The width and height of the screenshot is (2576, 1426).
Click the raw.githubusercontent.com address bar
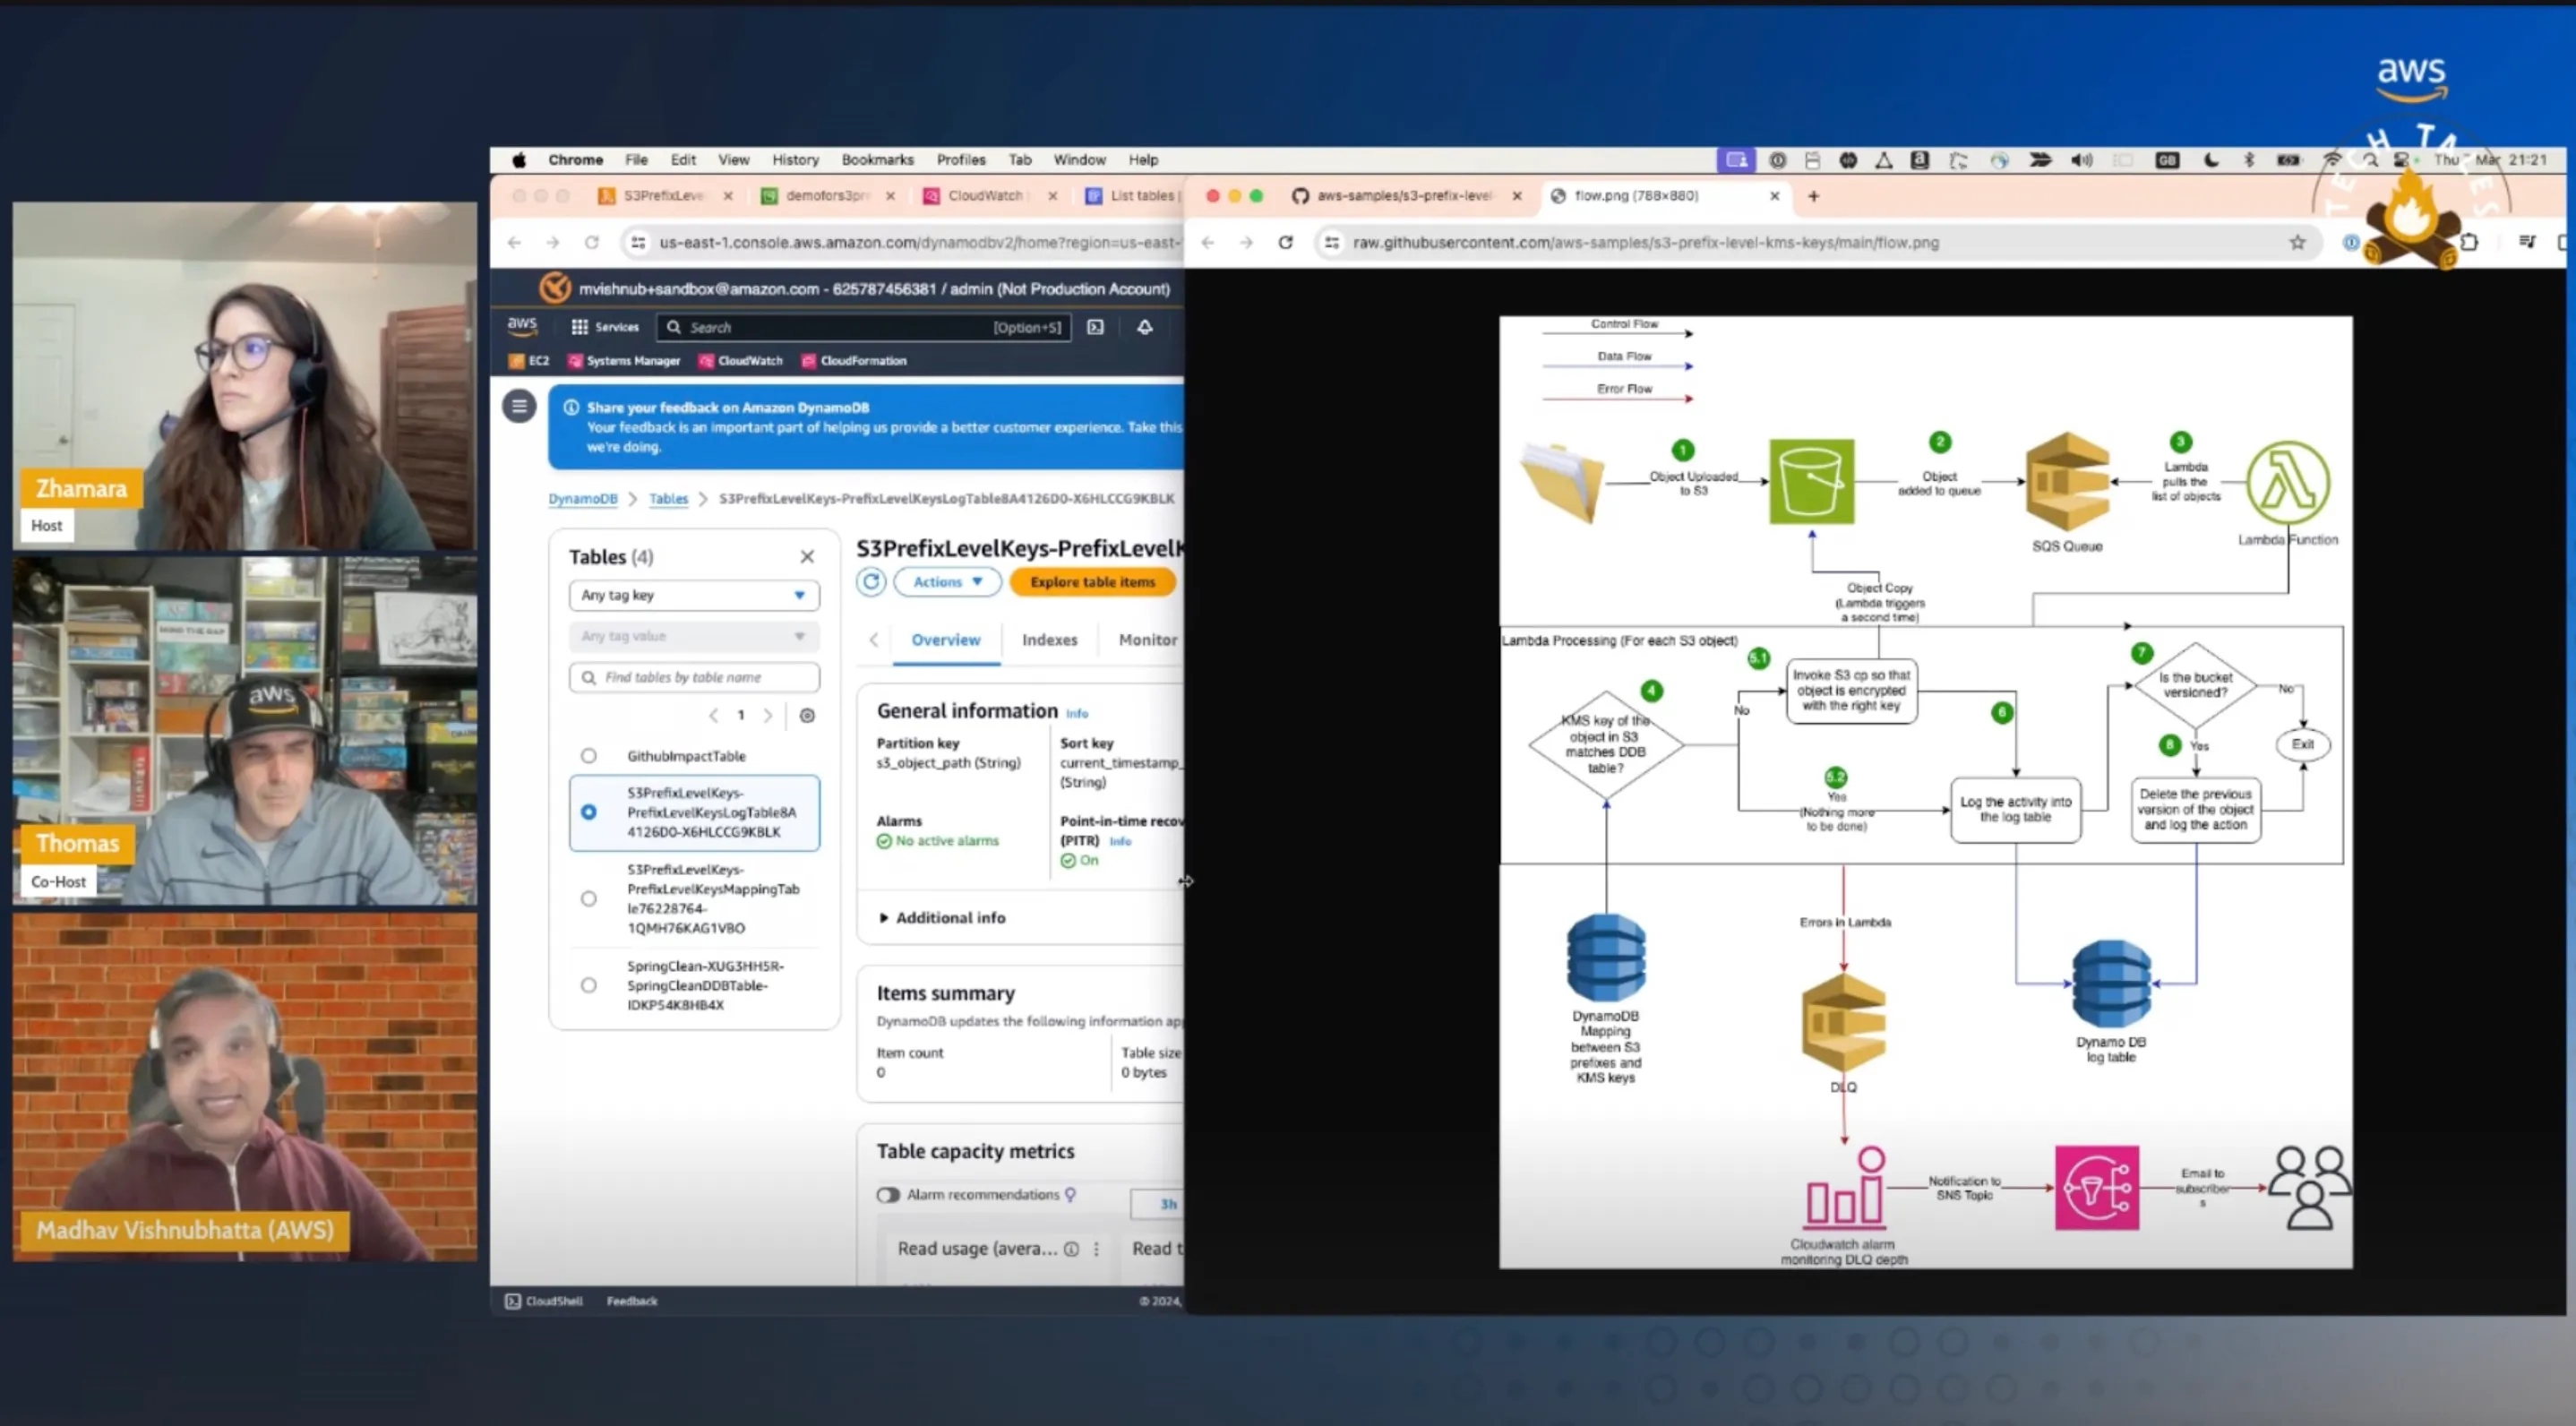tap(1819, 243)
